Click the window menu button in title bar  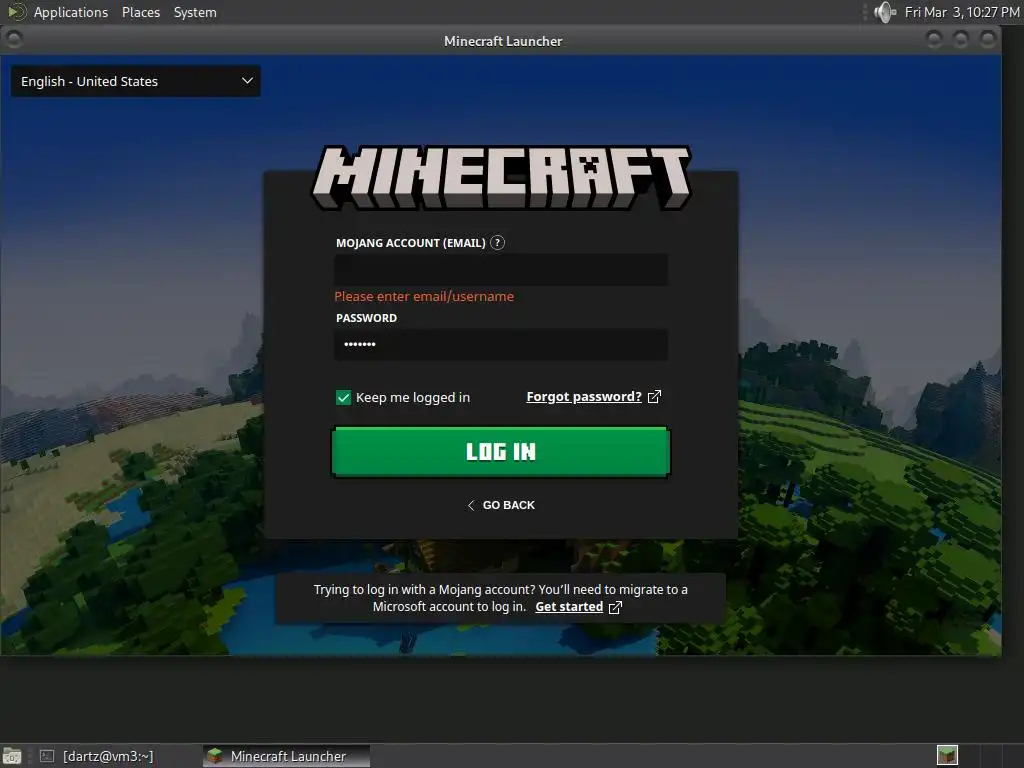pyautogui.click(x=14, y=40)
